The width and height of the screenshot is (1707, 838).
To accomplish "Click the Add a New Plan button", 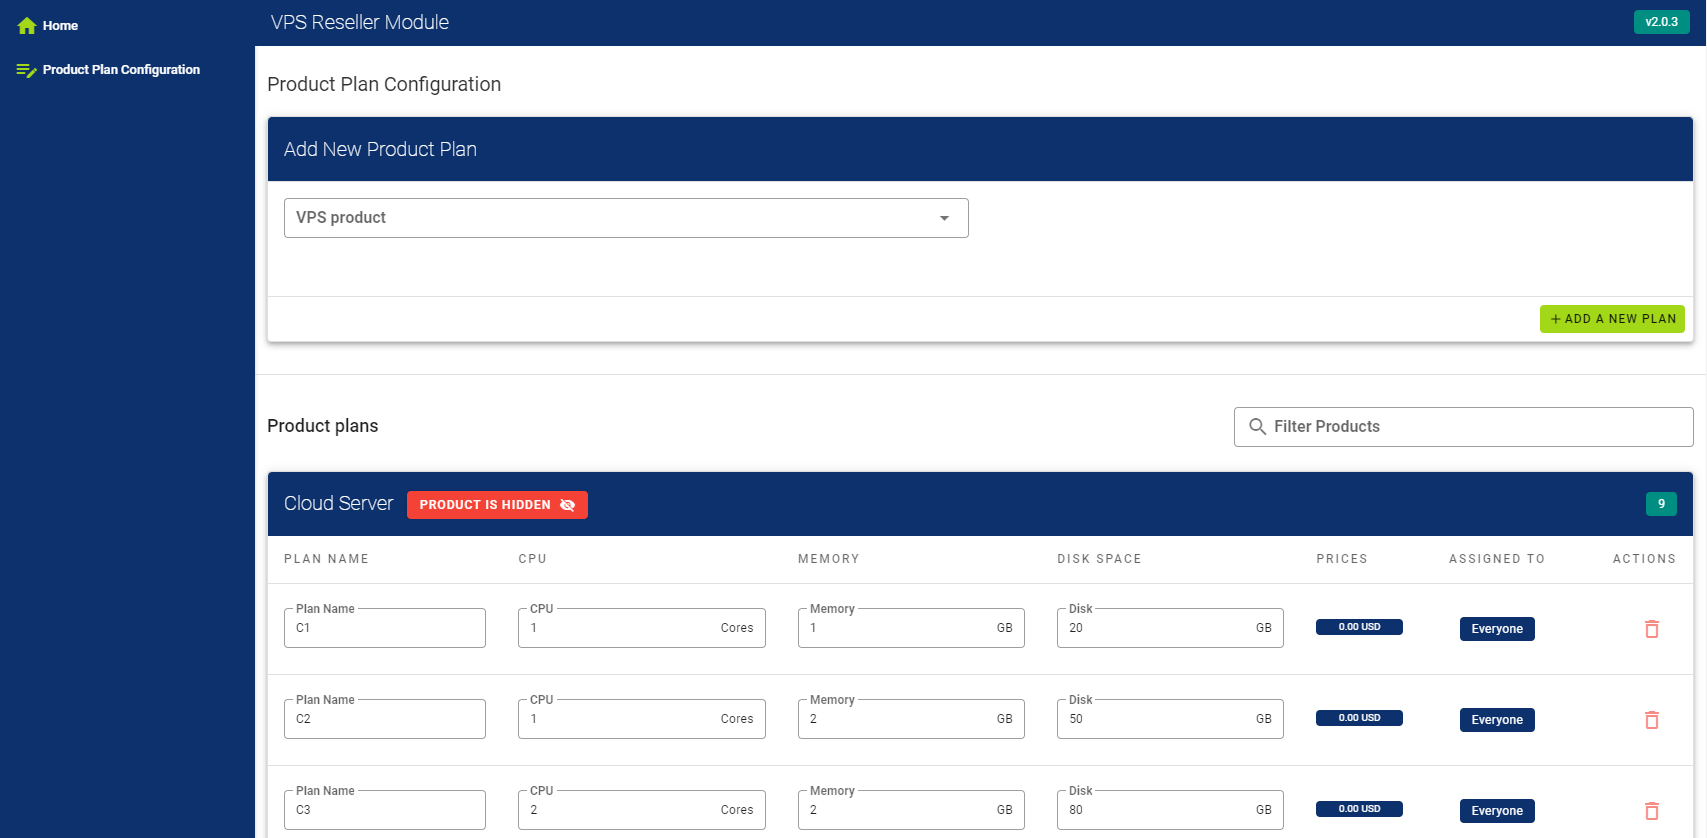I will [x=1611, y=319].
